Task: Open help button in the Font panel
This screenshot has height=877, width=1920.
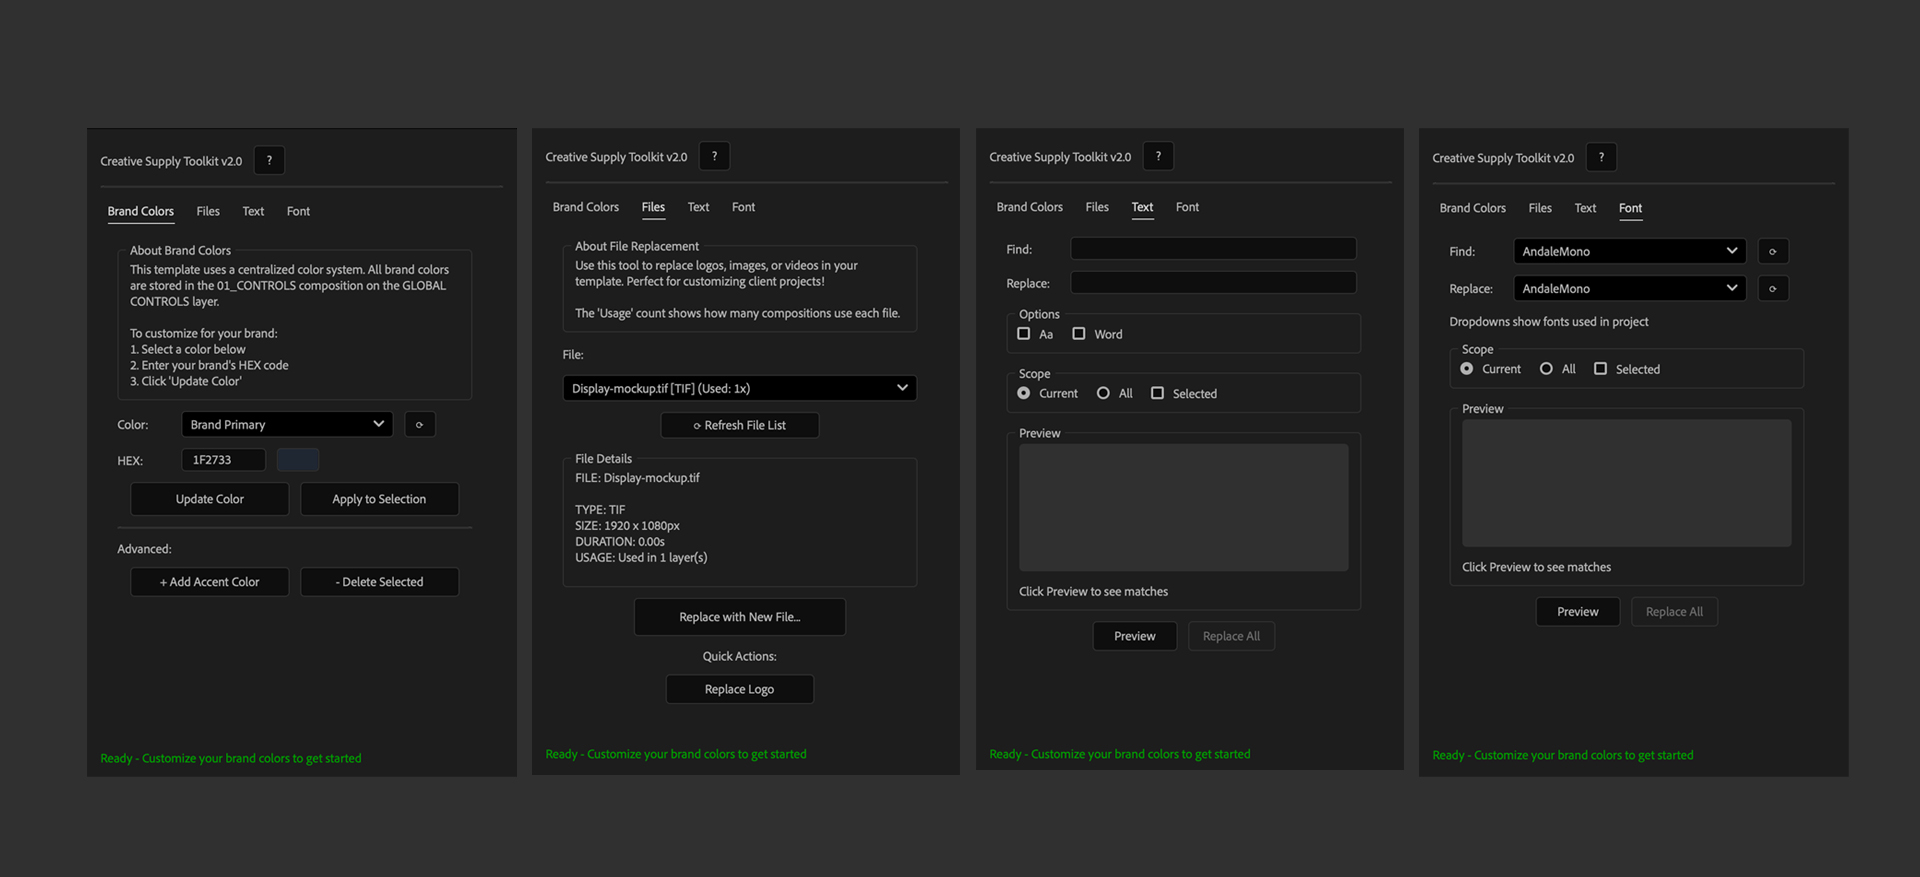Action: click(x=1601, y=157)
